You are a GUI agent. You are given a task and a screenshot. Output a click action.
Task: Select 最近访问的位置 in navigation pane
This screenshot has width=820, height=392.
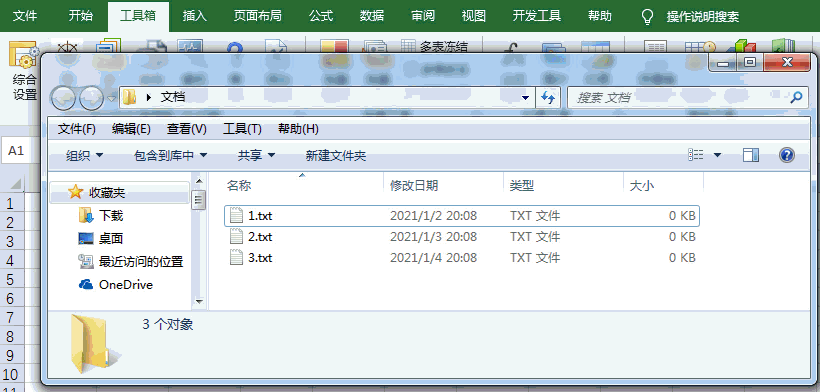click(141, 261)
